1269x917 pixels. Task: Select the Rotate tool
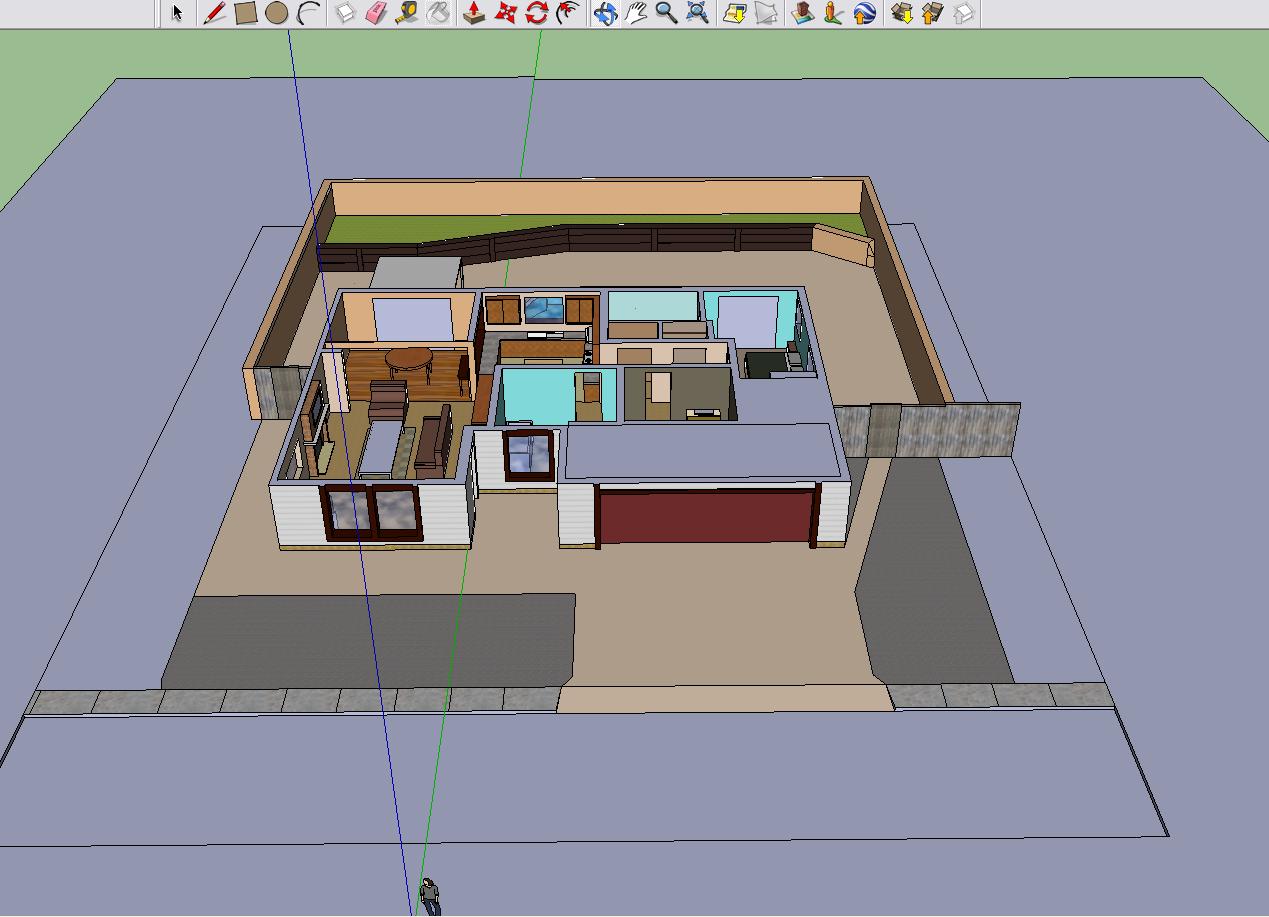point(537,13)
